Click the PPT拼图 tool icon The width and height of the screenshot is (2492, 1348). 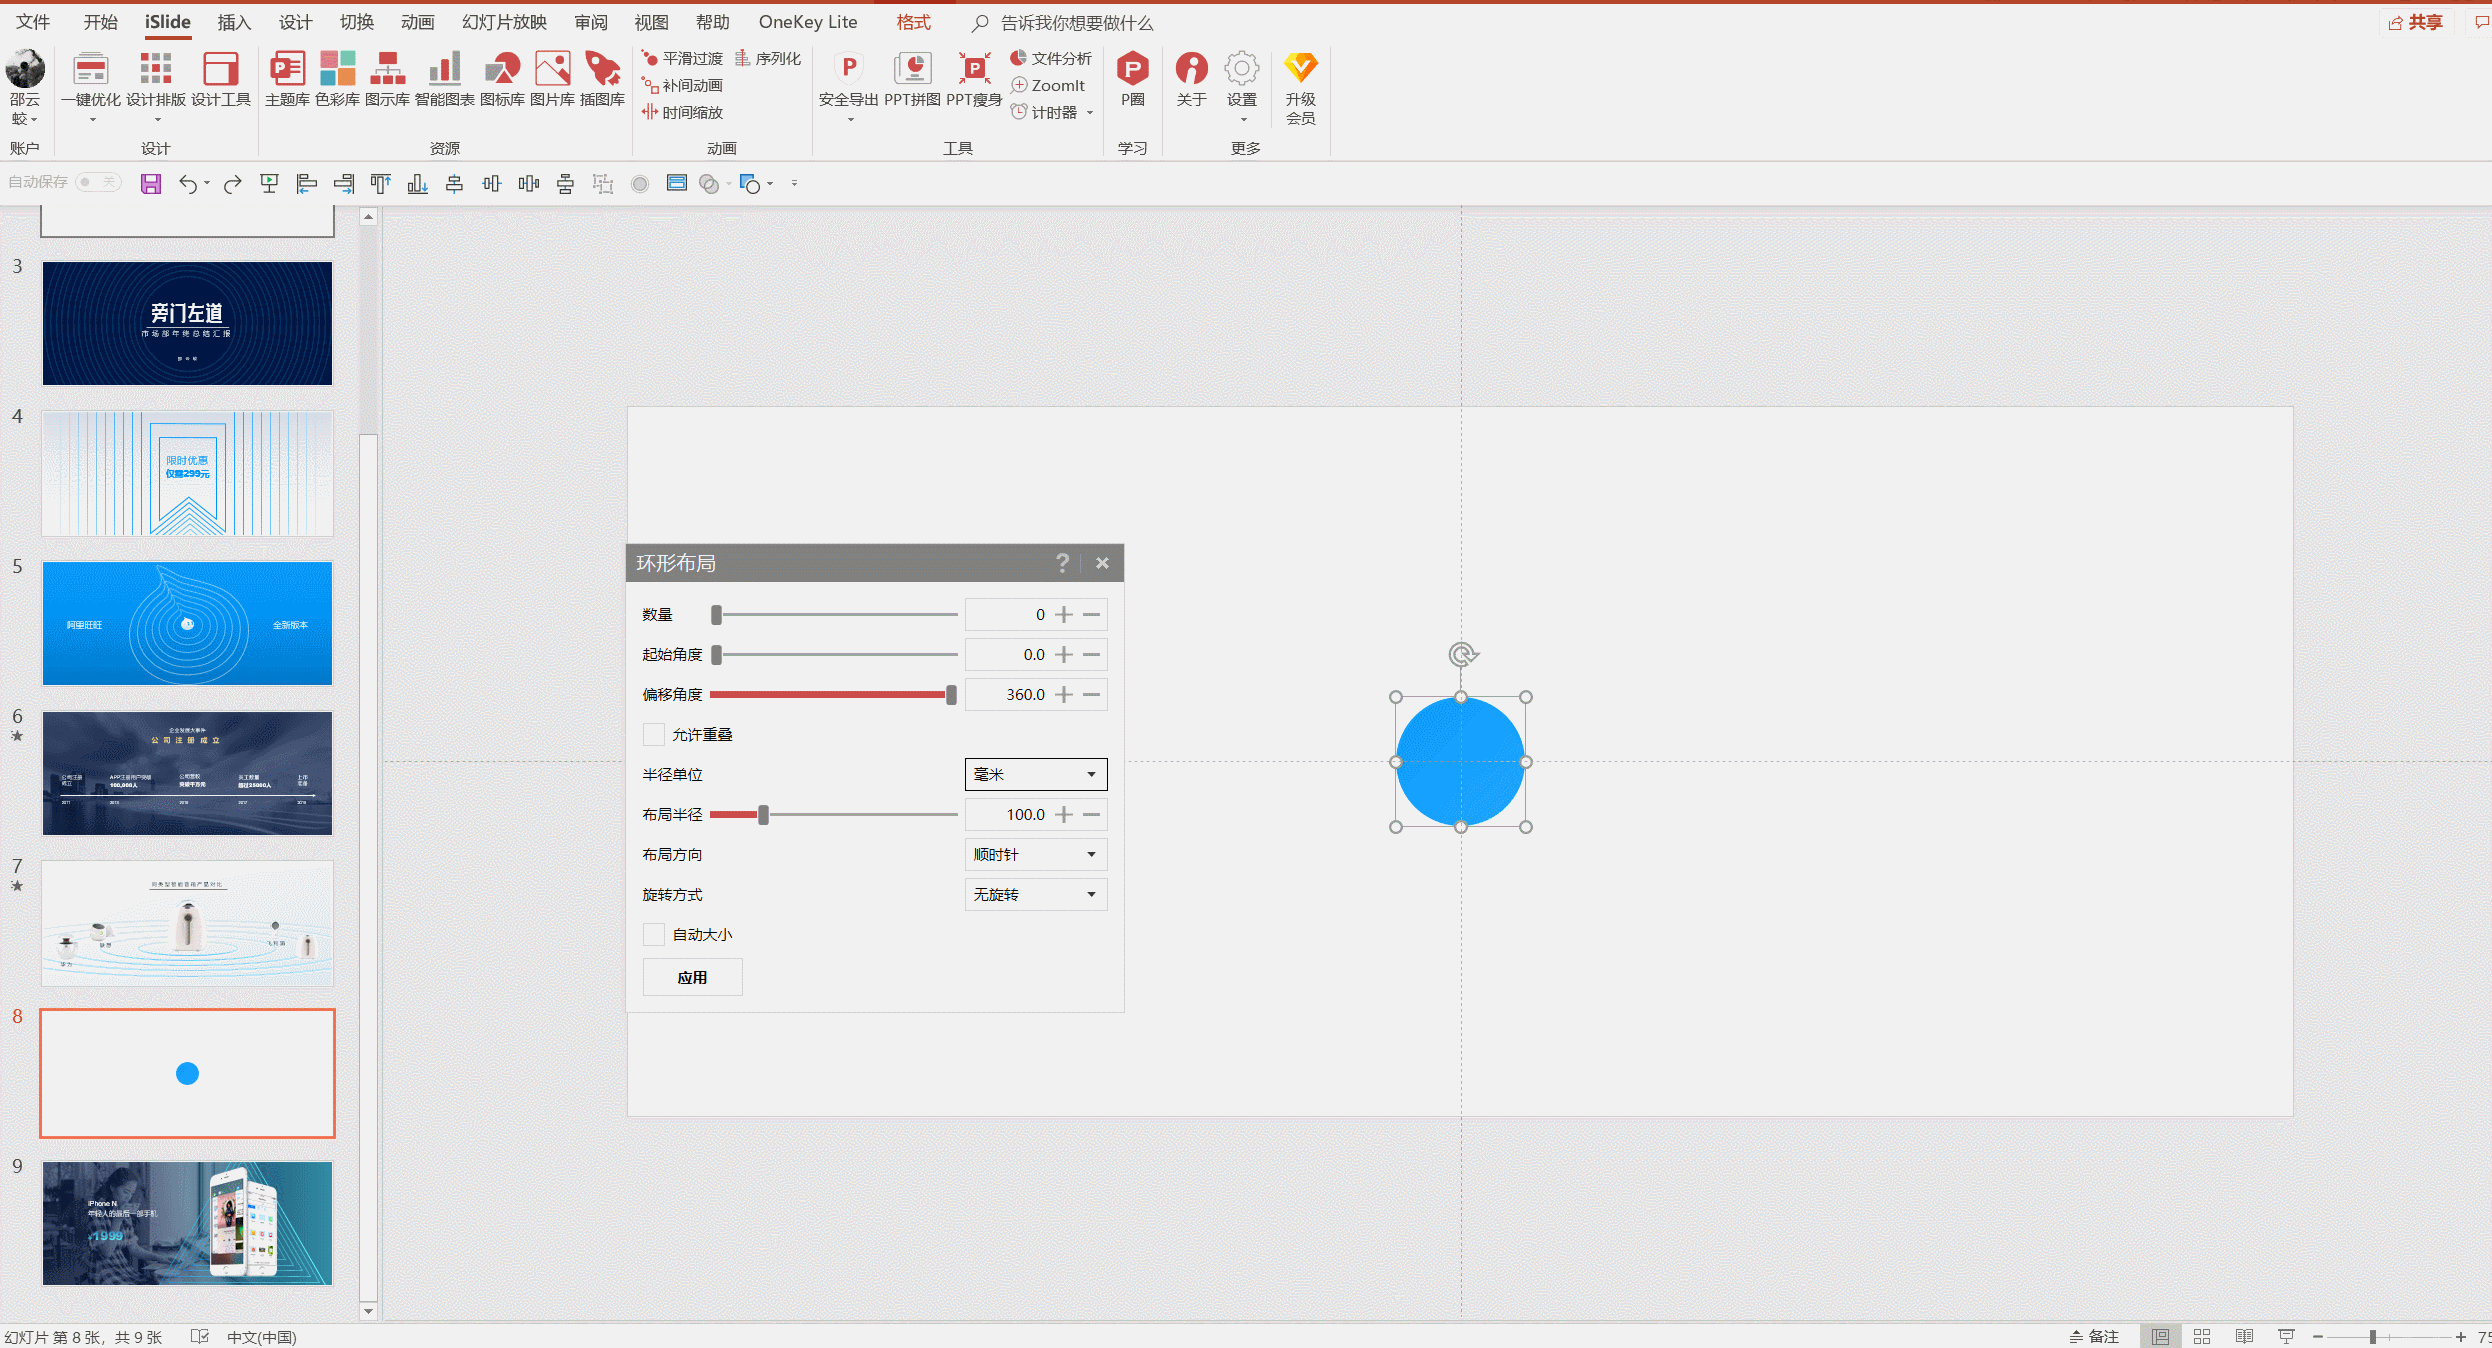912,79
